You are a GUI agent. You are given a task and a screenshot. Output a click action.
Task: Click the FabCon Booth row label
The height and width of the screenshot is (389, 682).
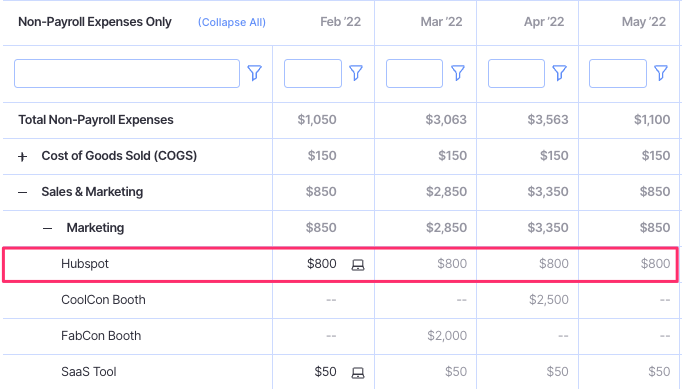(x=101, y=336)
